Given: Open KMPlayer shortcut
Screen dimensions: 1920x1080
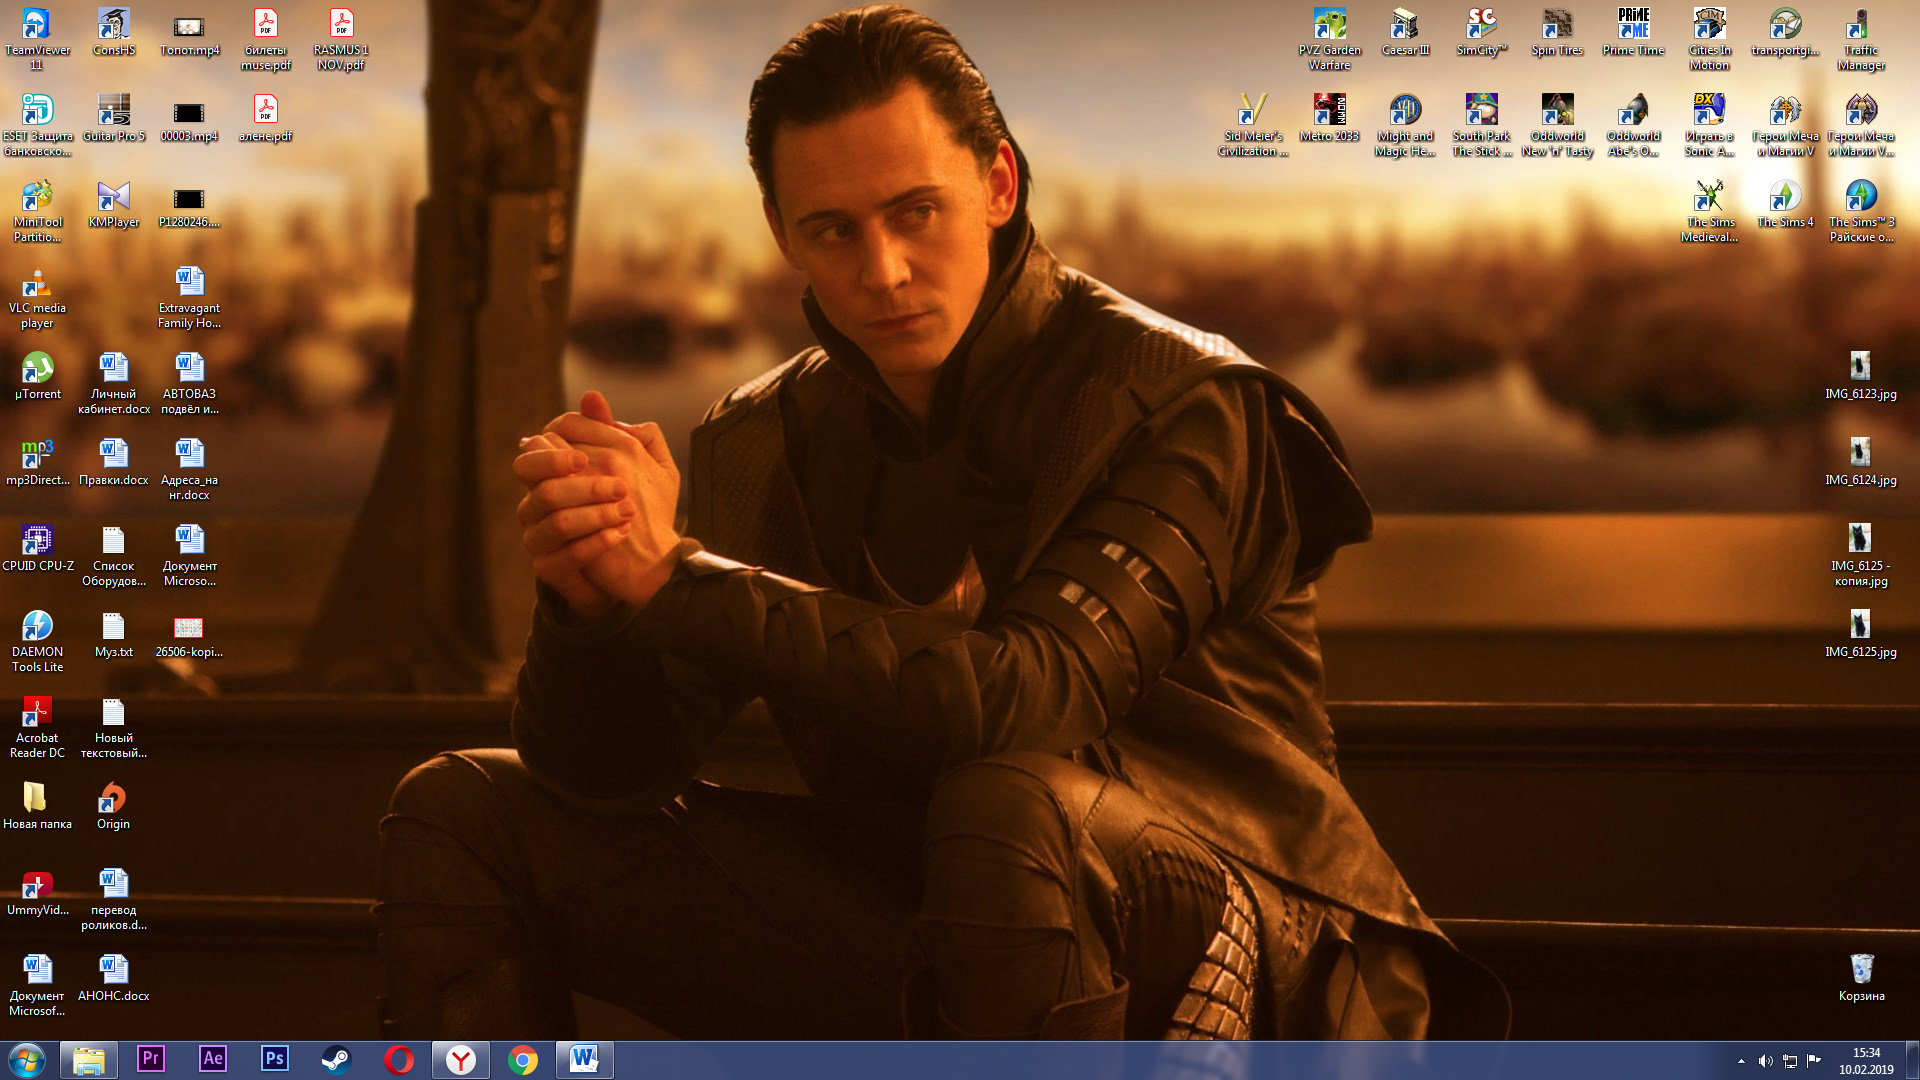Looking at the screenshot, I should pyautogui.click(x=113, y=204).
